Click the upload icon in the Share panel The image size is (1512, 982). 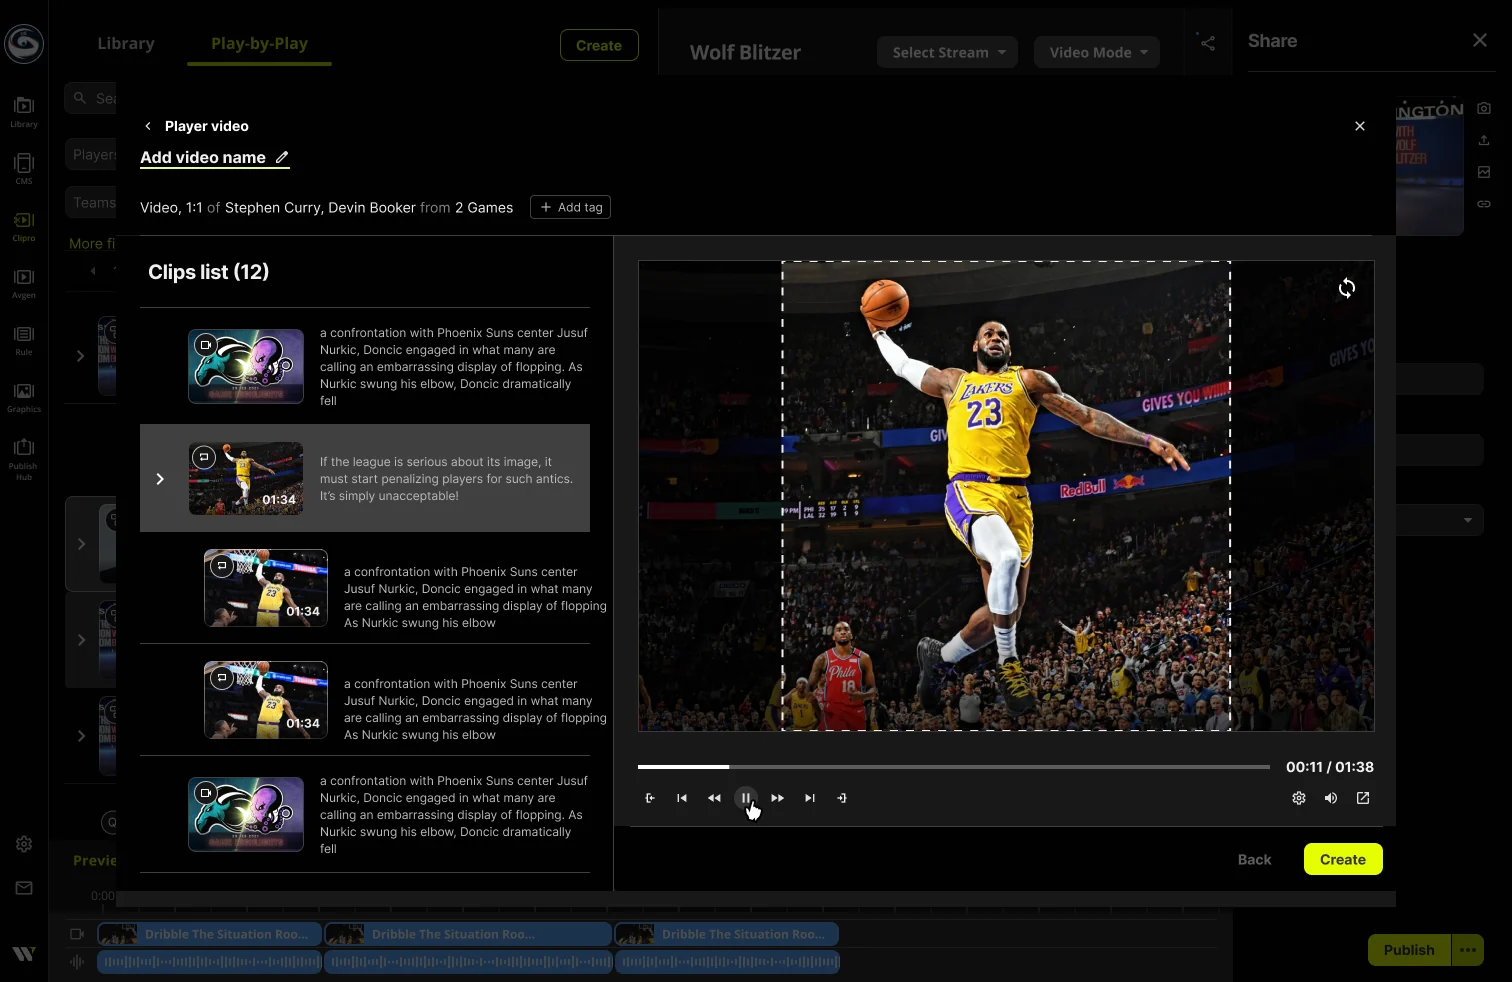[1484, 140]
